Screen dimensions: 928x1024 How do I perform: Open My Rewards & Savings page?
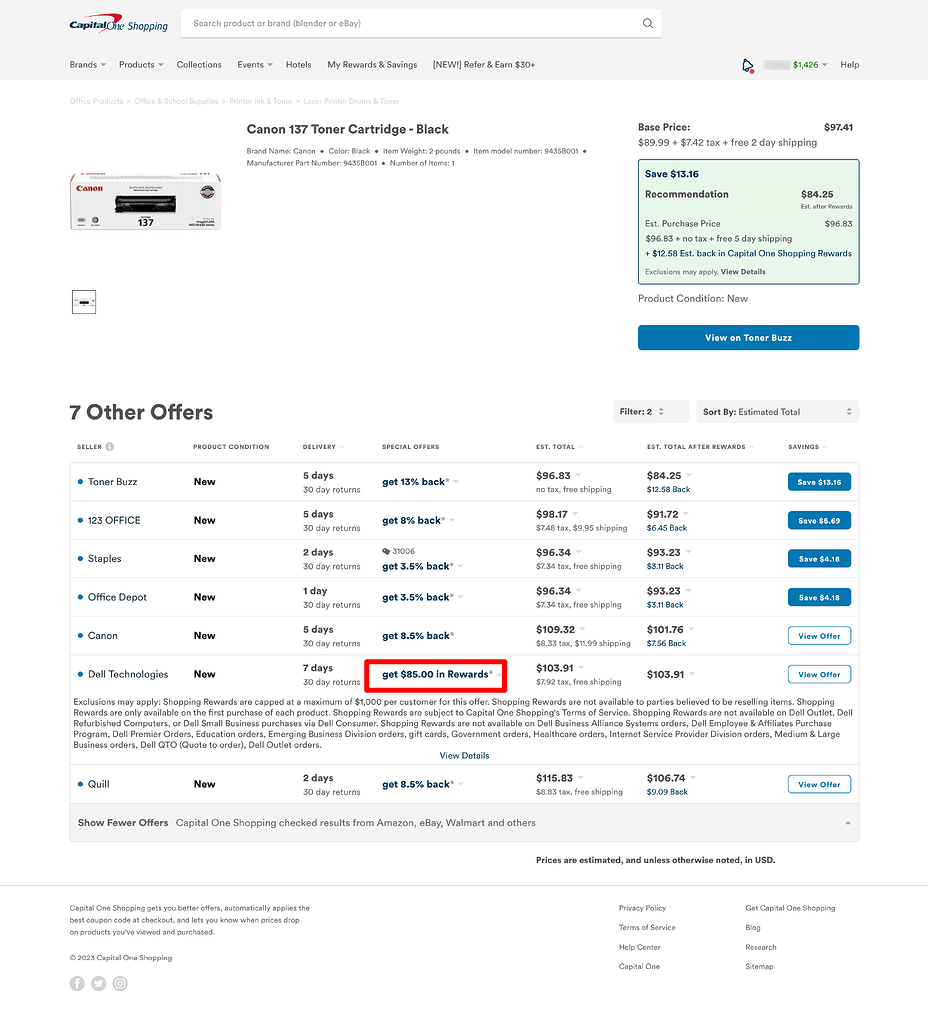pos(372,65)
